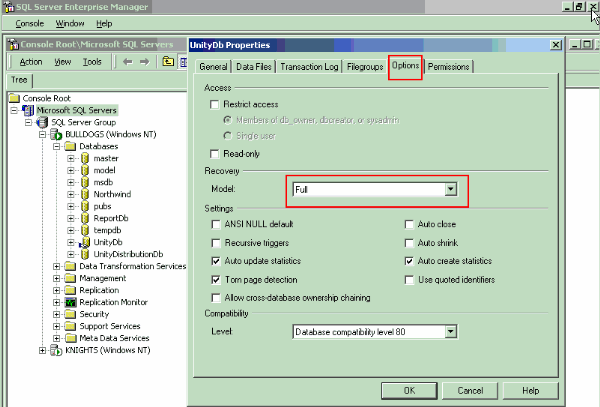Click the UnityDistributionDb database icon

[x=85, y=254]
